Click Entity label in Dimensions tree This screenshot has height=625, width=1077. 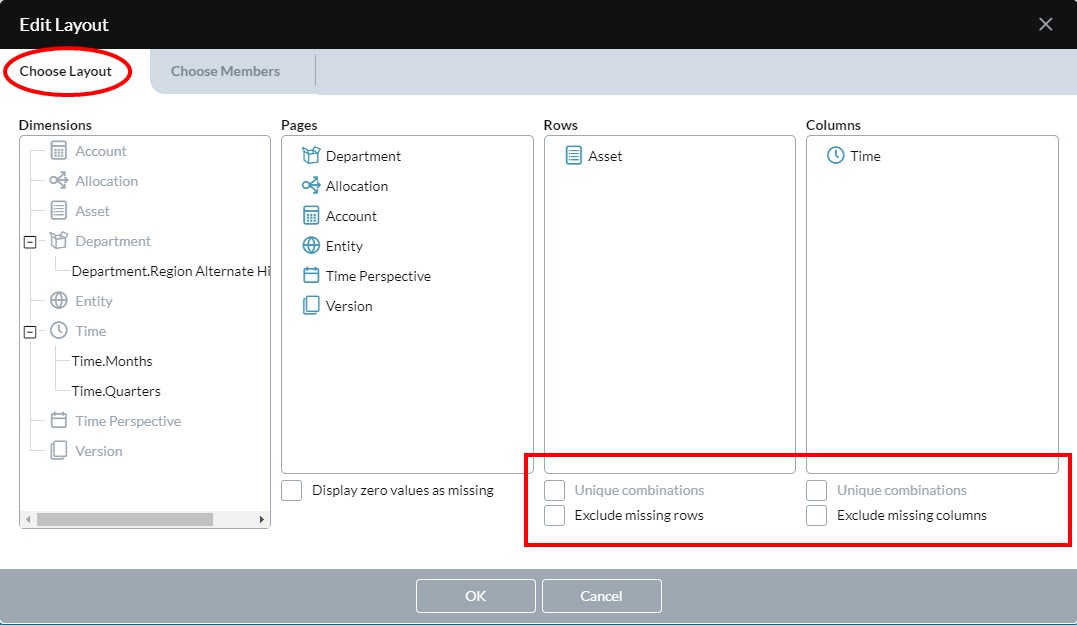click(x=94, y=301)
